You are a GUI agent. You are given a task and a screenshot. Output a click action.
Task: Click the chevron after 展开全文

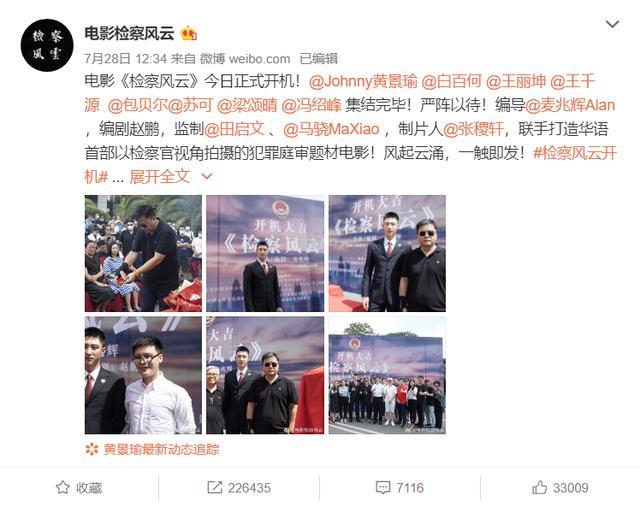(207, 177)
